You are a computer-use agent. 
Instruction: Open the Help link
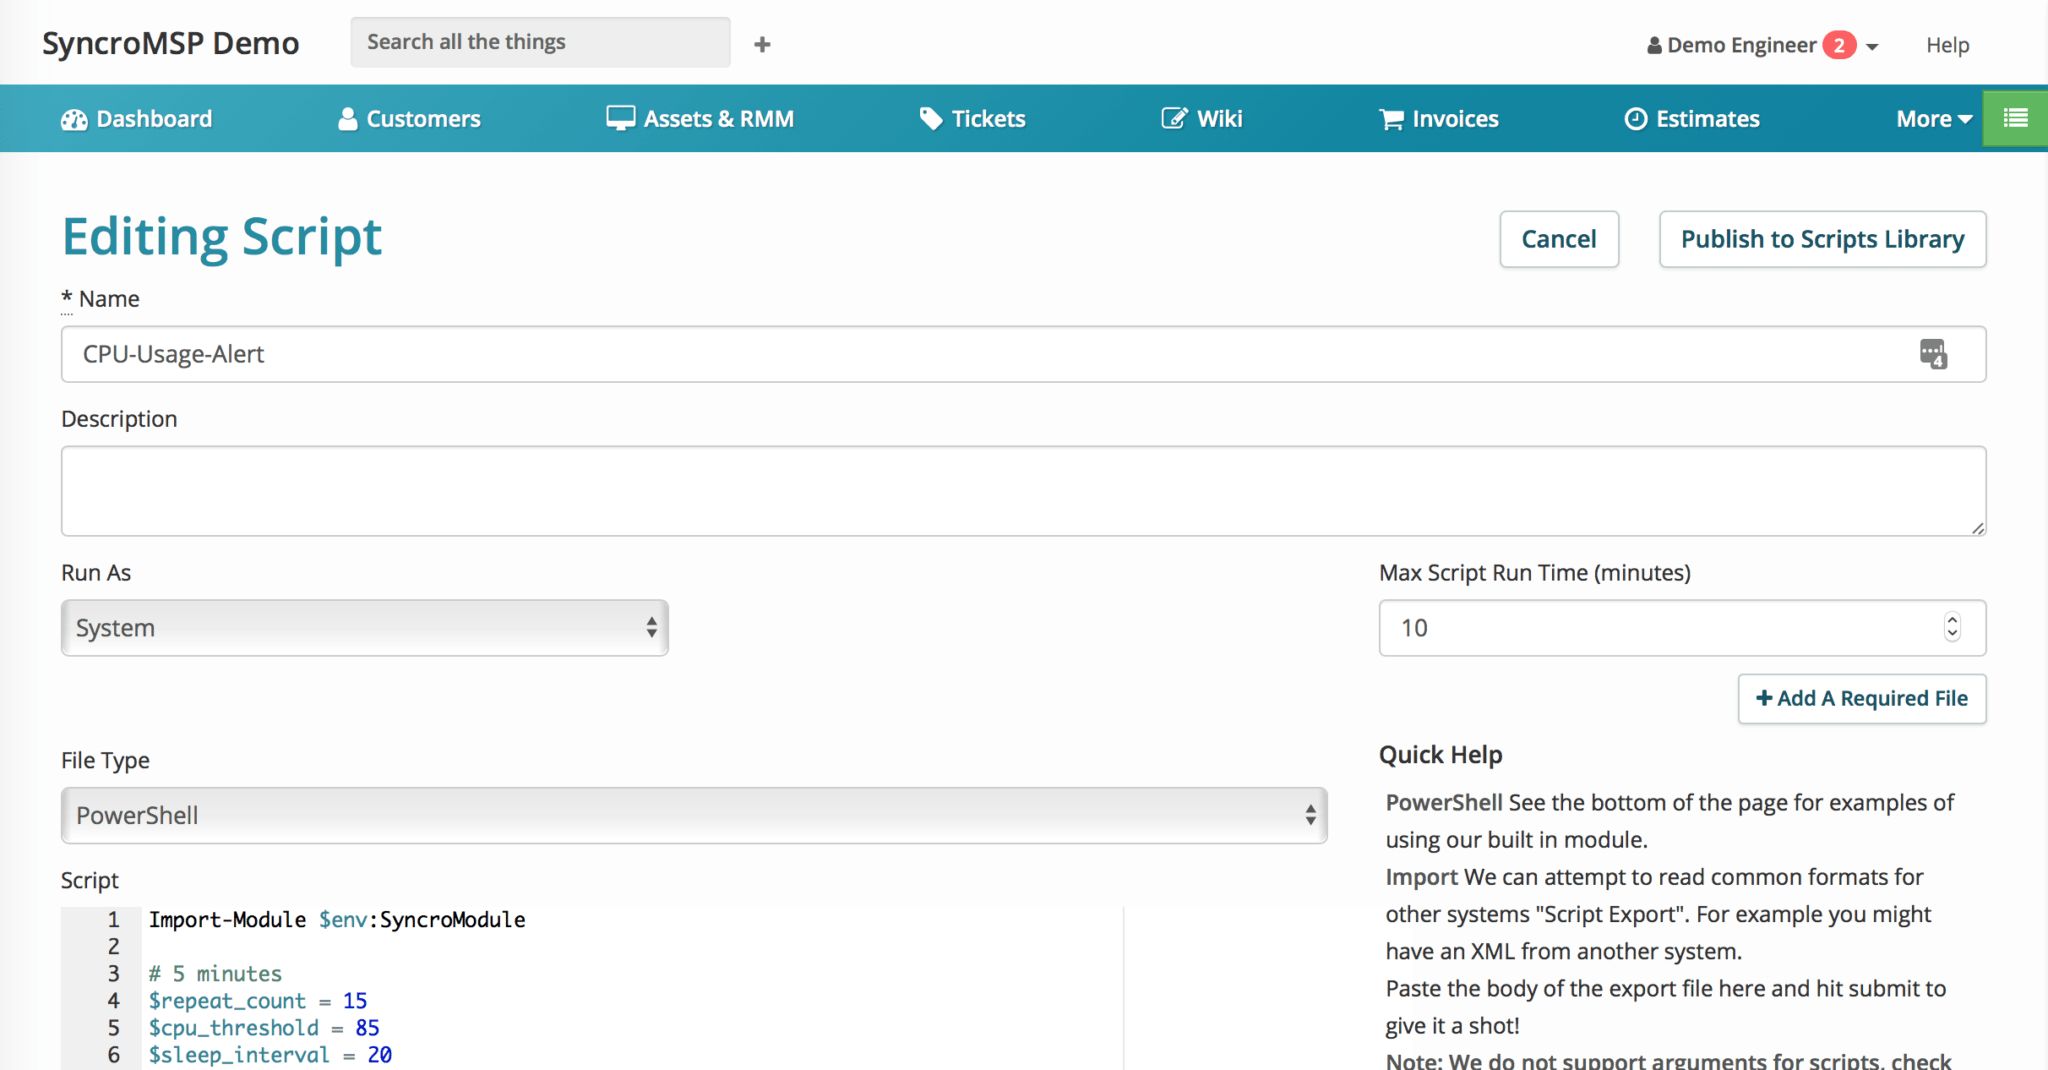(x=1947, y=45)
